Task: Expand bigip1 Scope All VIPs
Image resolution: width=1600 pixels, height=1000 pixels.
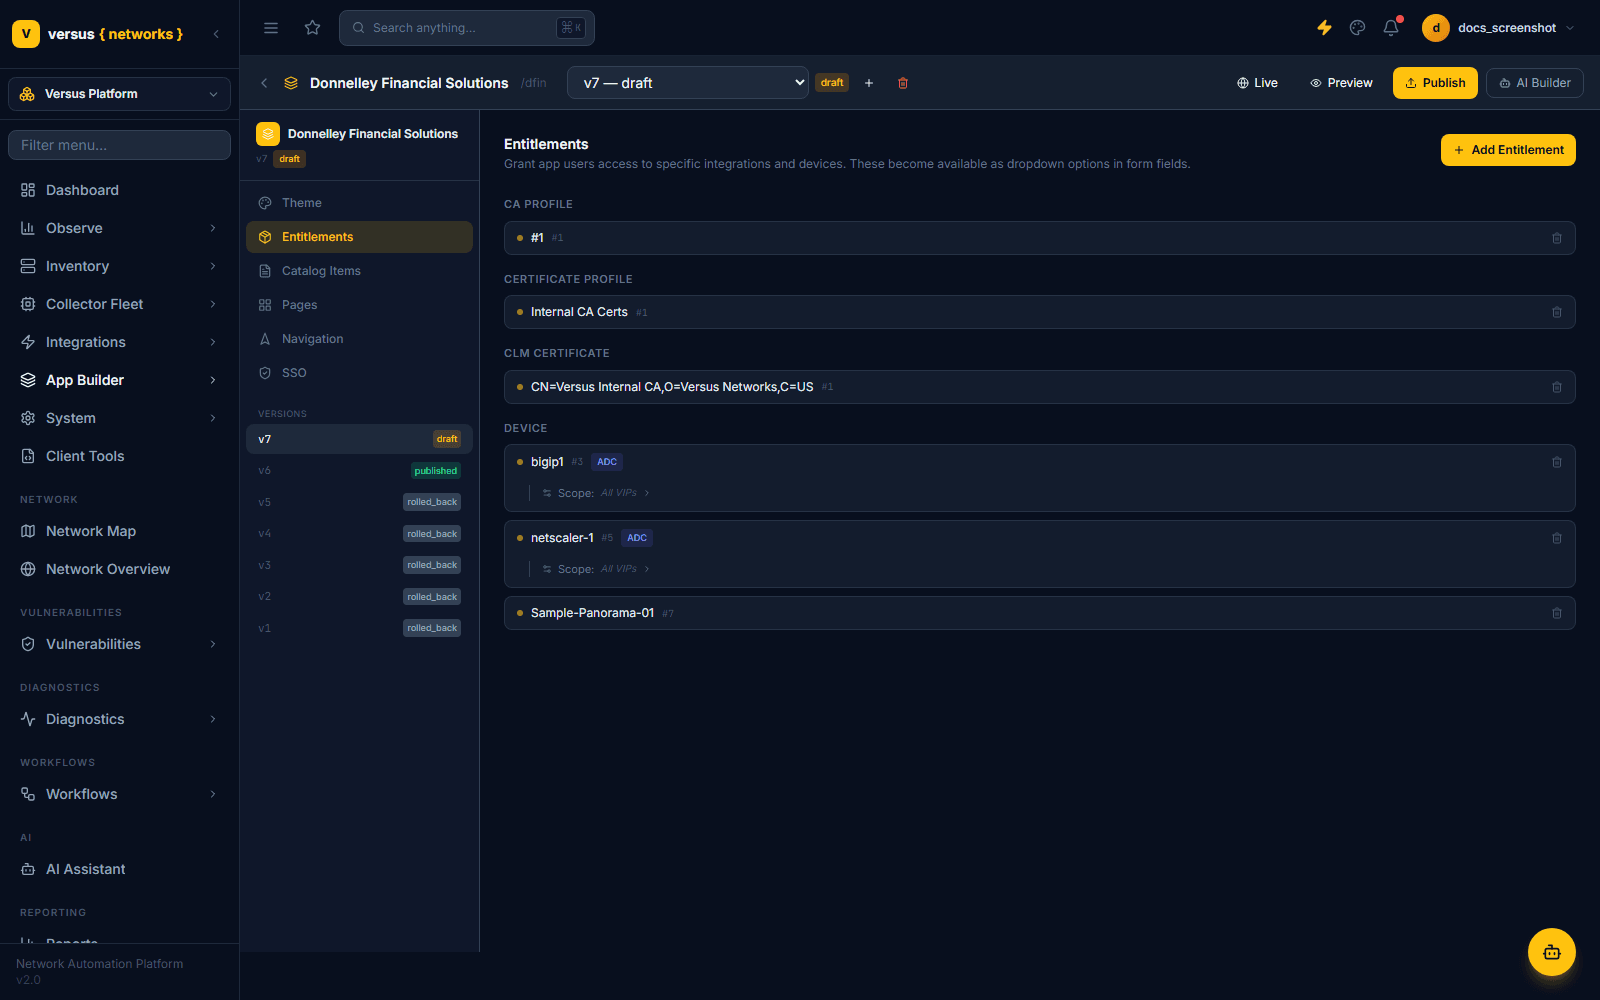Action: (597, 493)
